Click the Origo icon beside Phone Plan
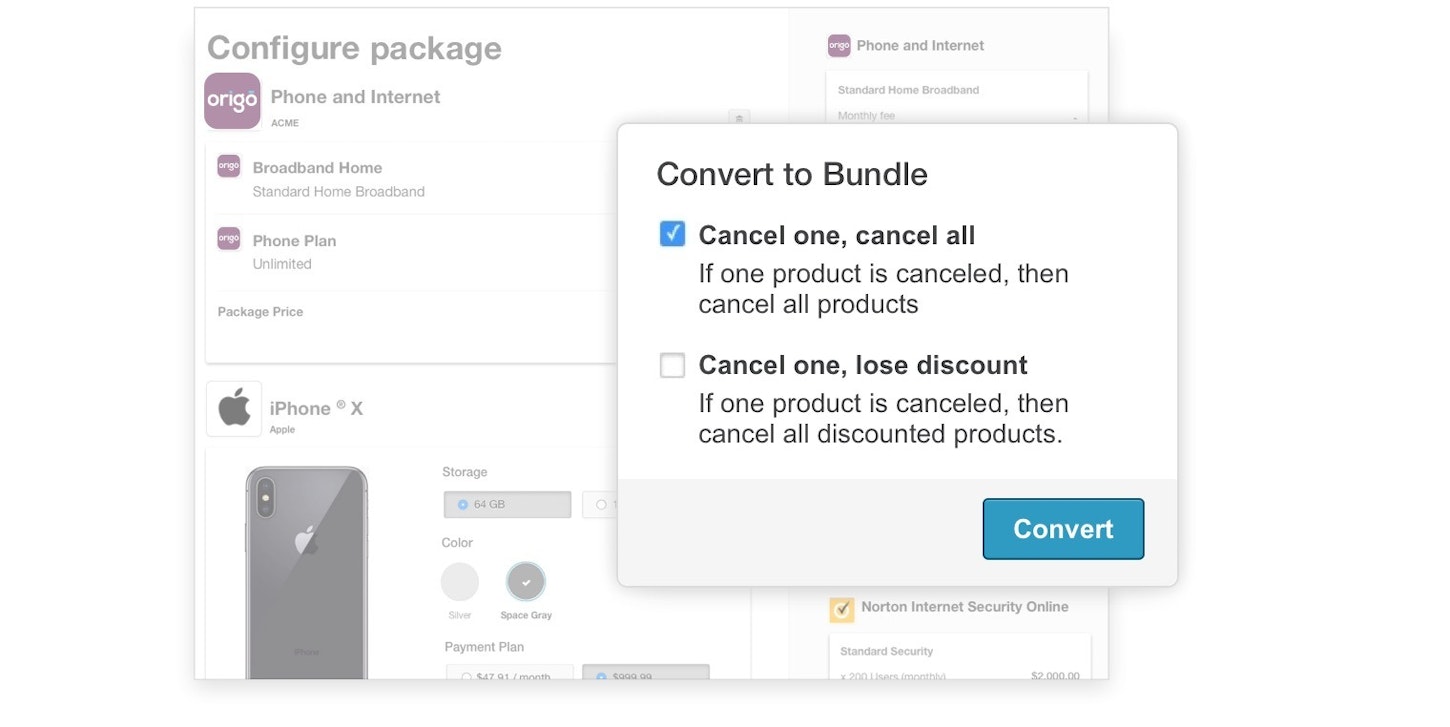Image resolution: width=1450 pixels, height=727 pixels. pos(229,239)
